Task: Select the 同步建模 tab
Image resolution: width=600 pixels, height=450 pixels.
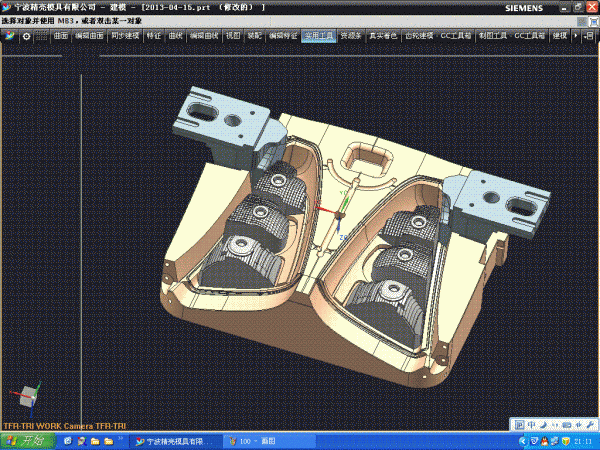Action: click(x=125, y=36)
